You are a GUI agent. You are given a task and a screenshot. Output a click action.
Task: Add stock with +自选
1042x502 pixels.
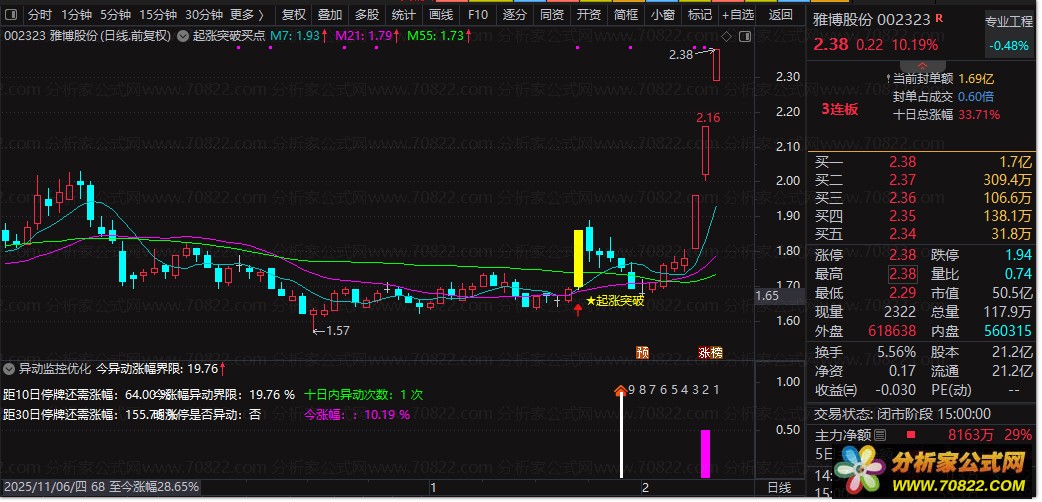coord(738,15)
